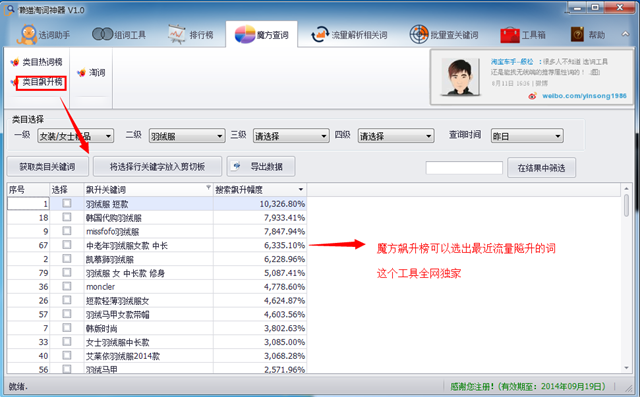The height and width of the screenshot is (397, 640).
Task: Open the 三级 请选择 dropdown
Action: pyautogui.click(x=291, y=136)
